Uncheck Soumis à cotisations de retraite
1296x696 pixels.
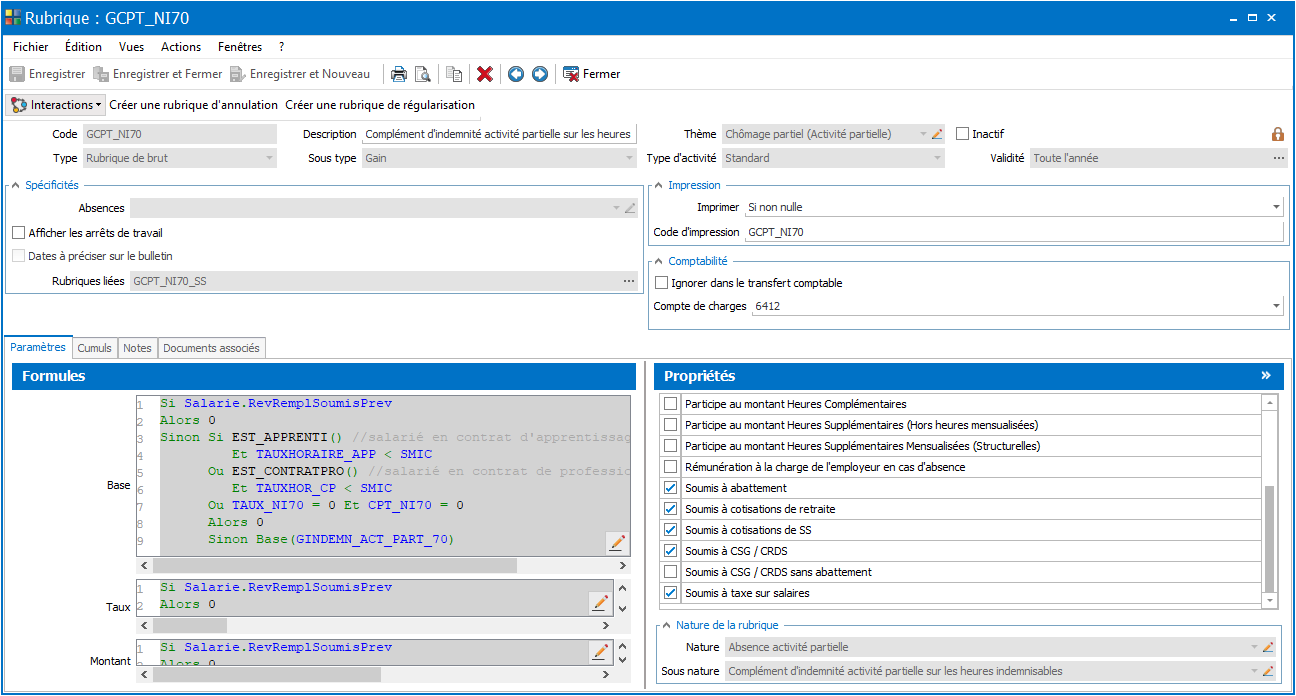(x=671, y=509)
